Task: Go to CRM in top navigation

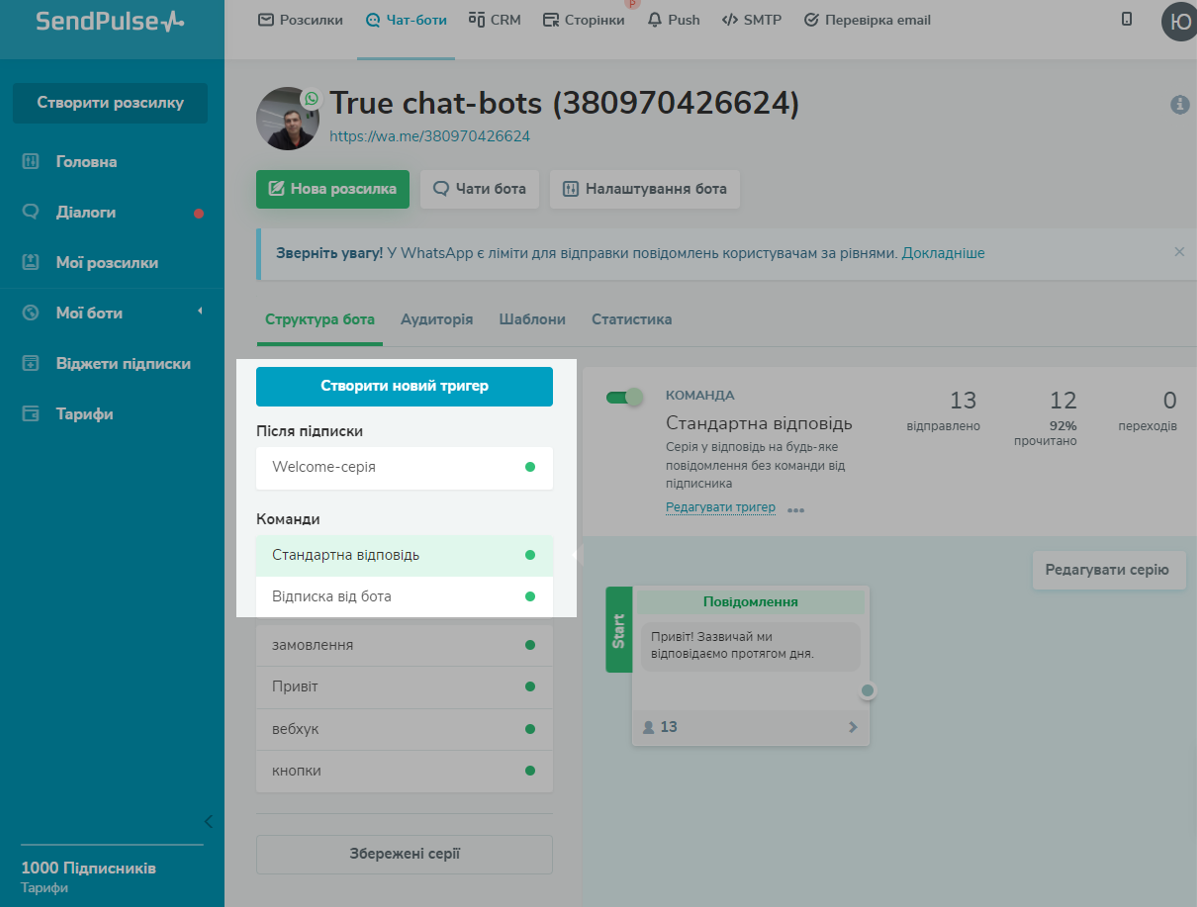Action: [x=495, y=20]
